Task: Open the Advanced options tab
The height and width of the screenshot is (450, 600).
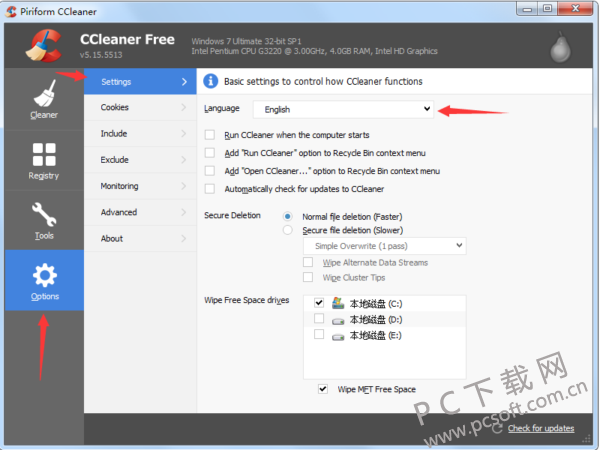Action: click(140, 212)
